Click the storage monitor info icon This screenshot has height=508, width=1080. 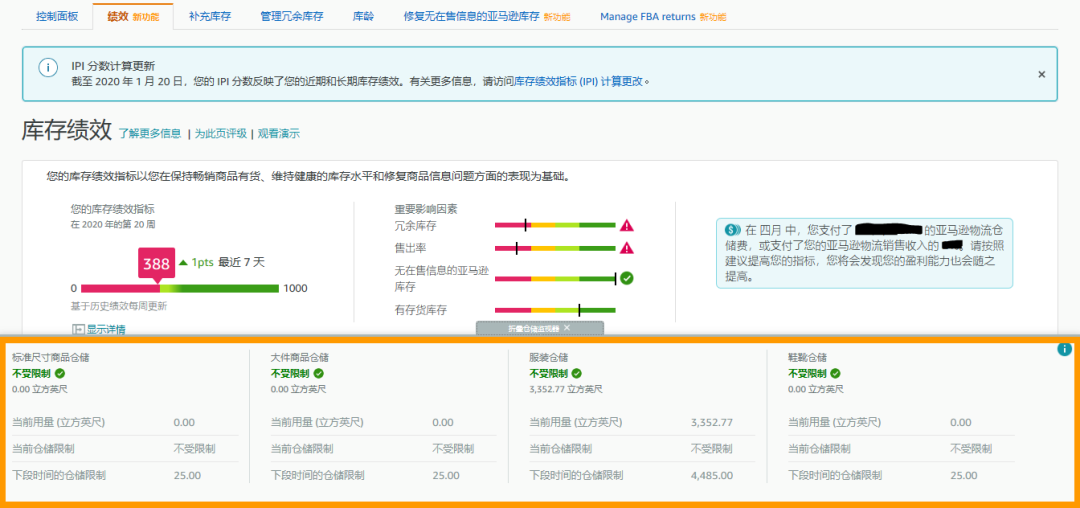1064,349
